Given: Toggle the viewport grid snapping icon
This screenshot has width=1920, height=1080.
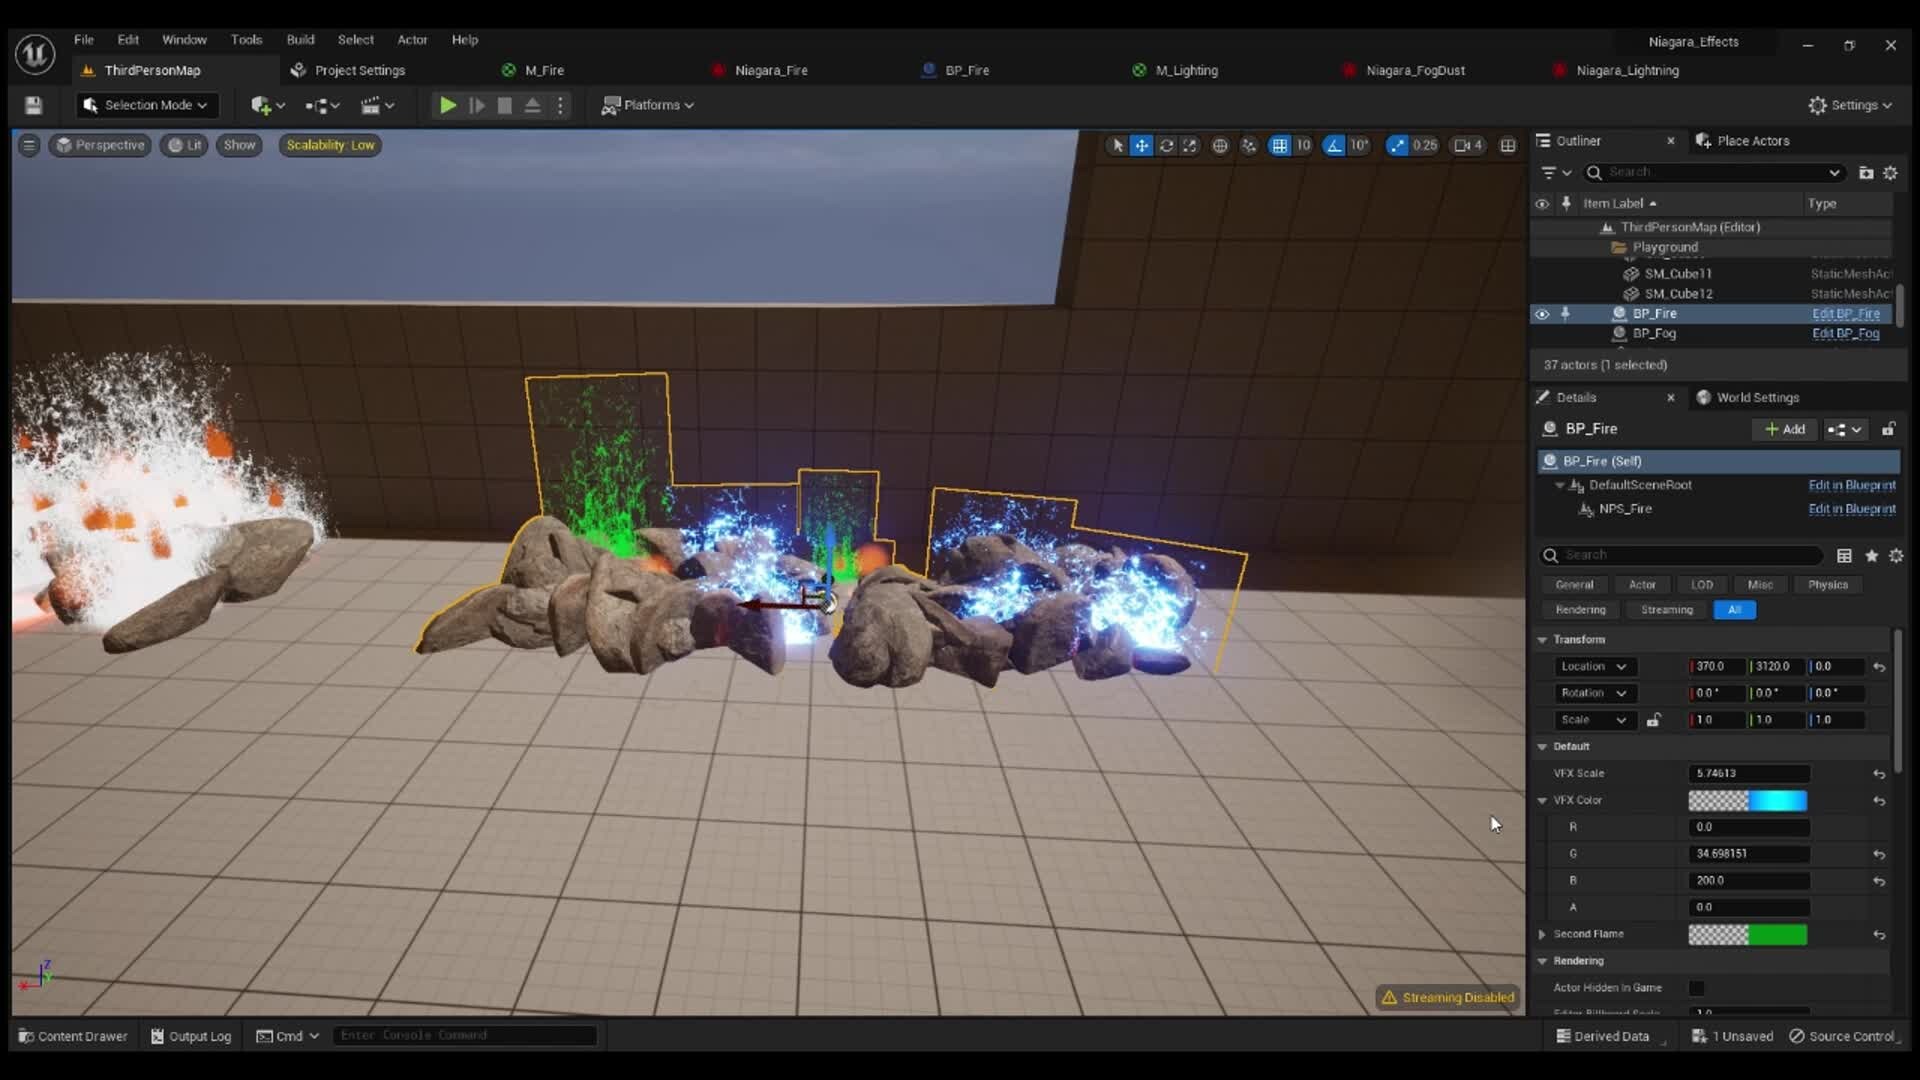Looking at the screenshot, I should [1279, 145].
